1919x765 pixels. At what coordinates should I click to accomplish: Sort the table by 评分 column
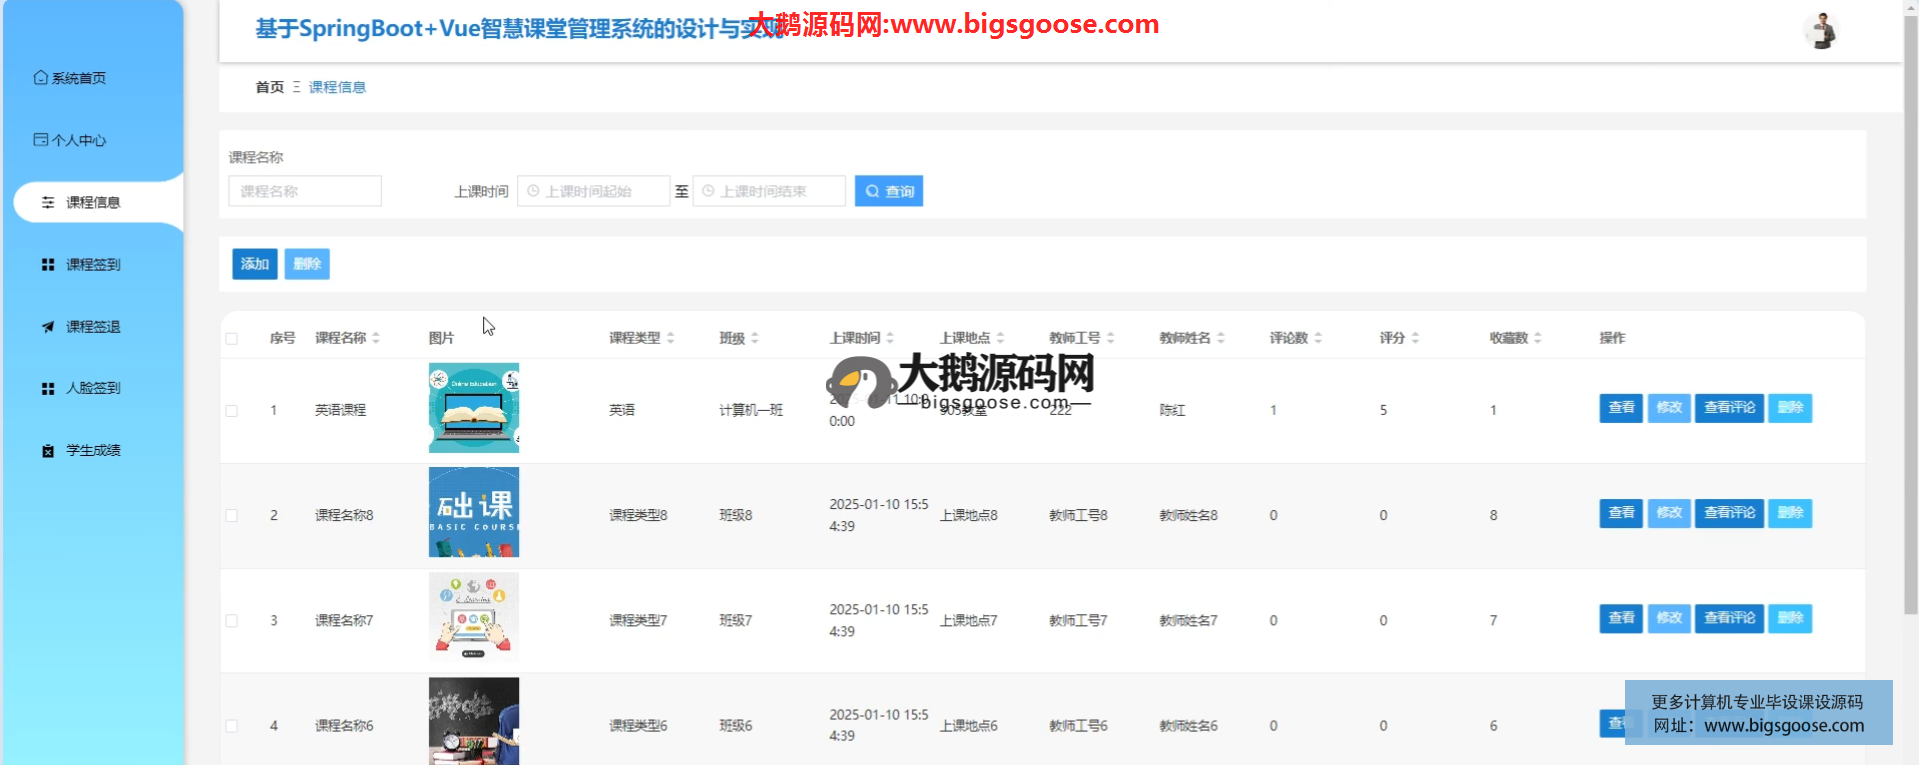point(1415,339)
